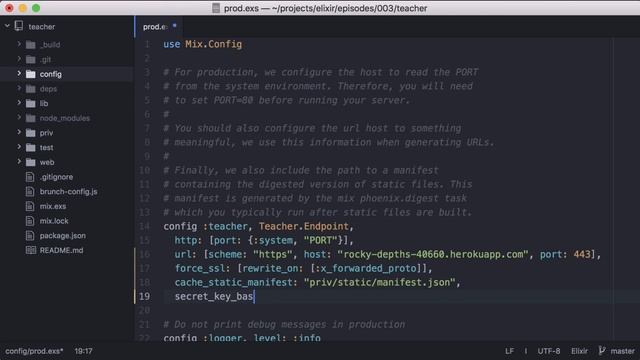Open .gitignore in the tree view

(x=56, y=177)
